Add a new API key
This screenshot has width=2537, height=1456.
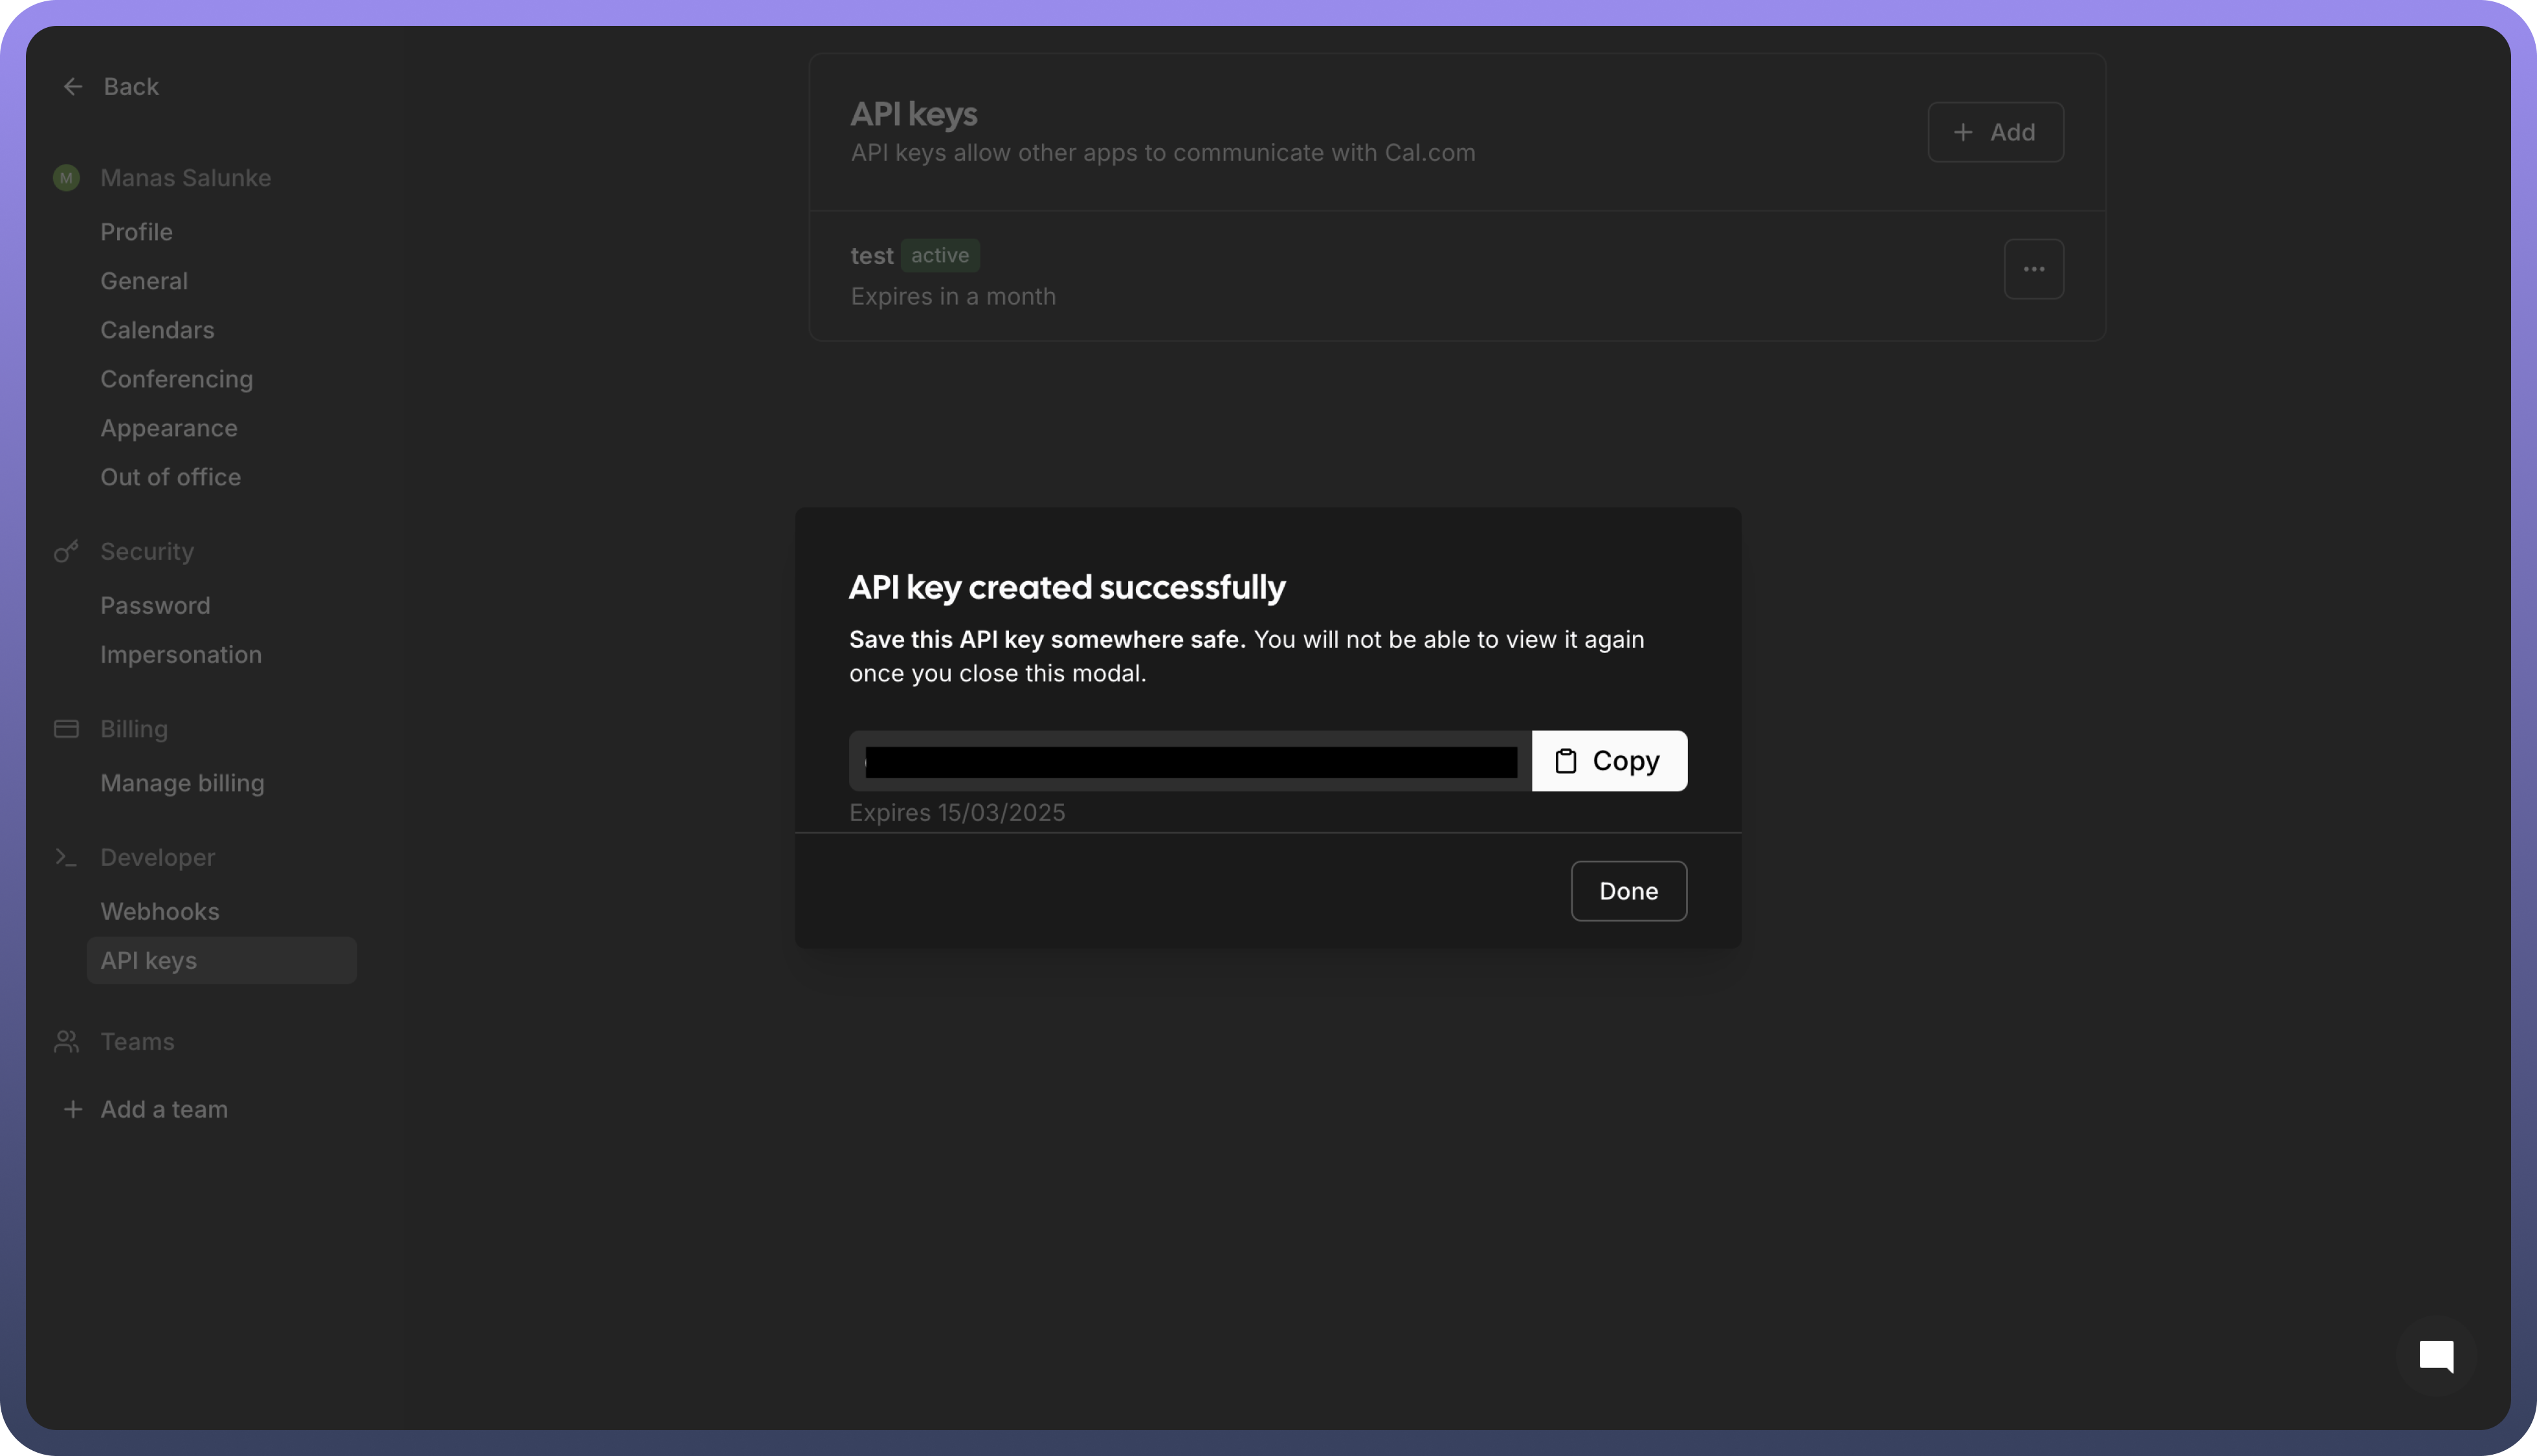1995,132
